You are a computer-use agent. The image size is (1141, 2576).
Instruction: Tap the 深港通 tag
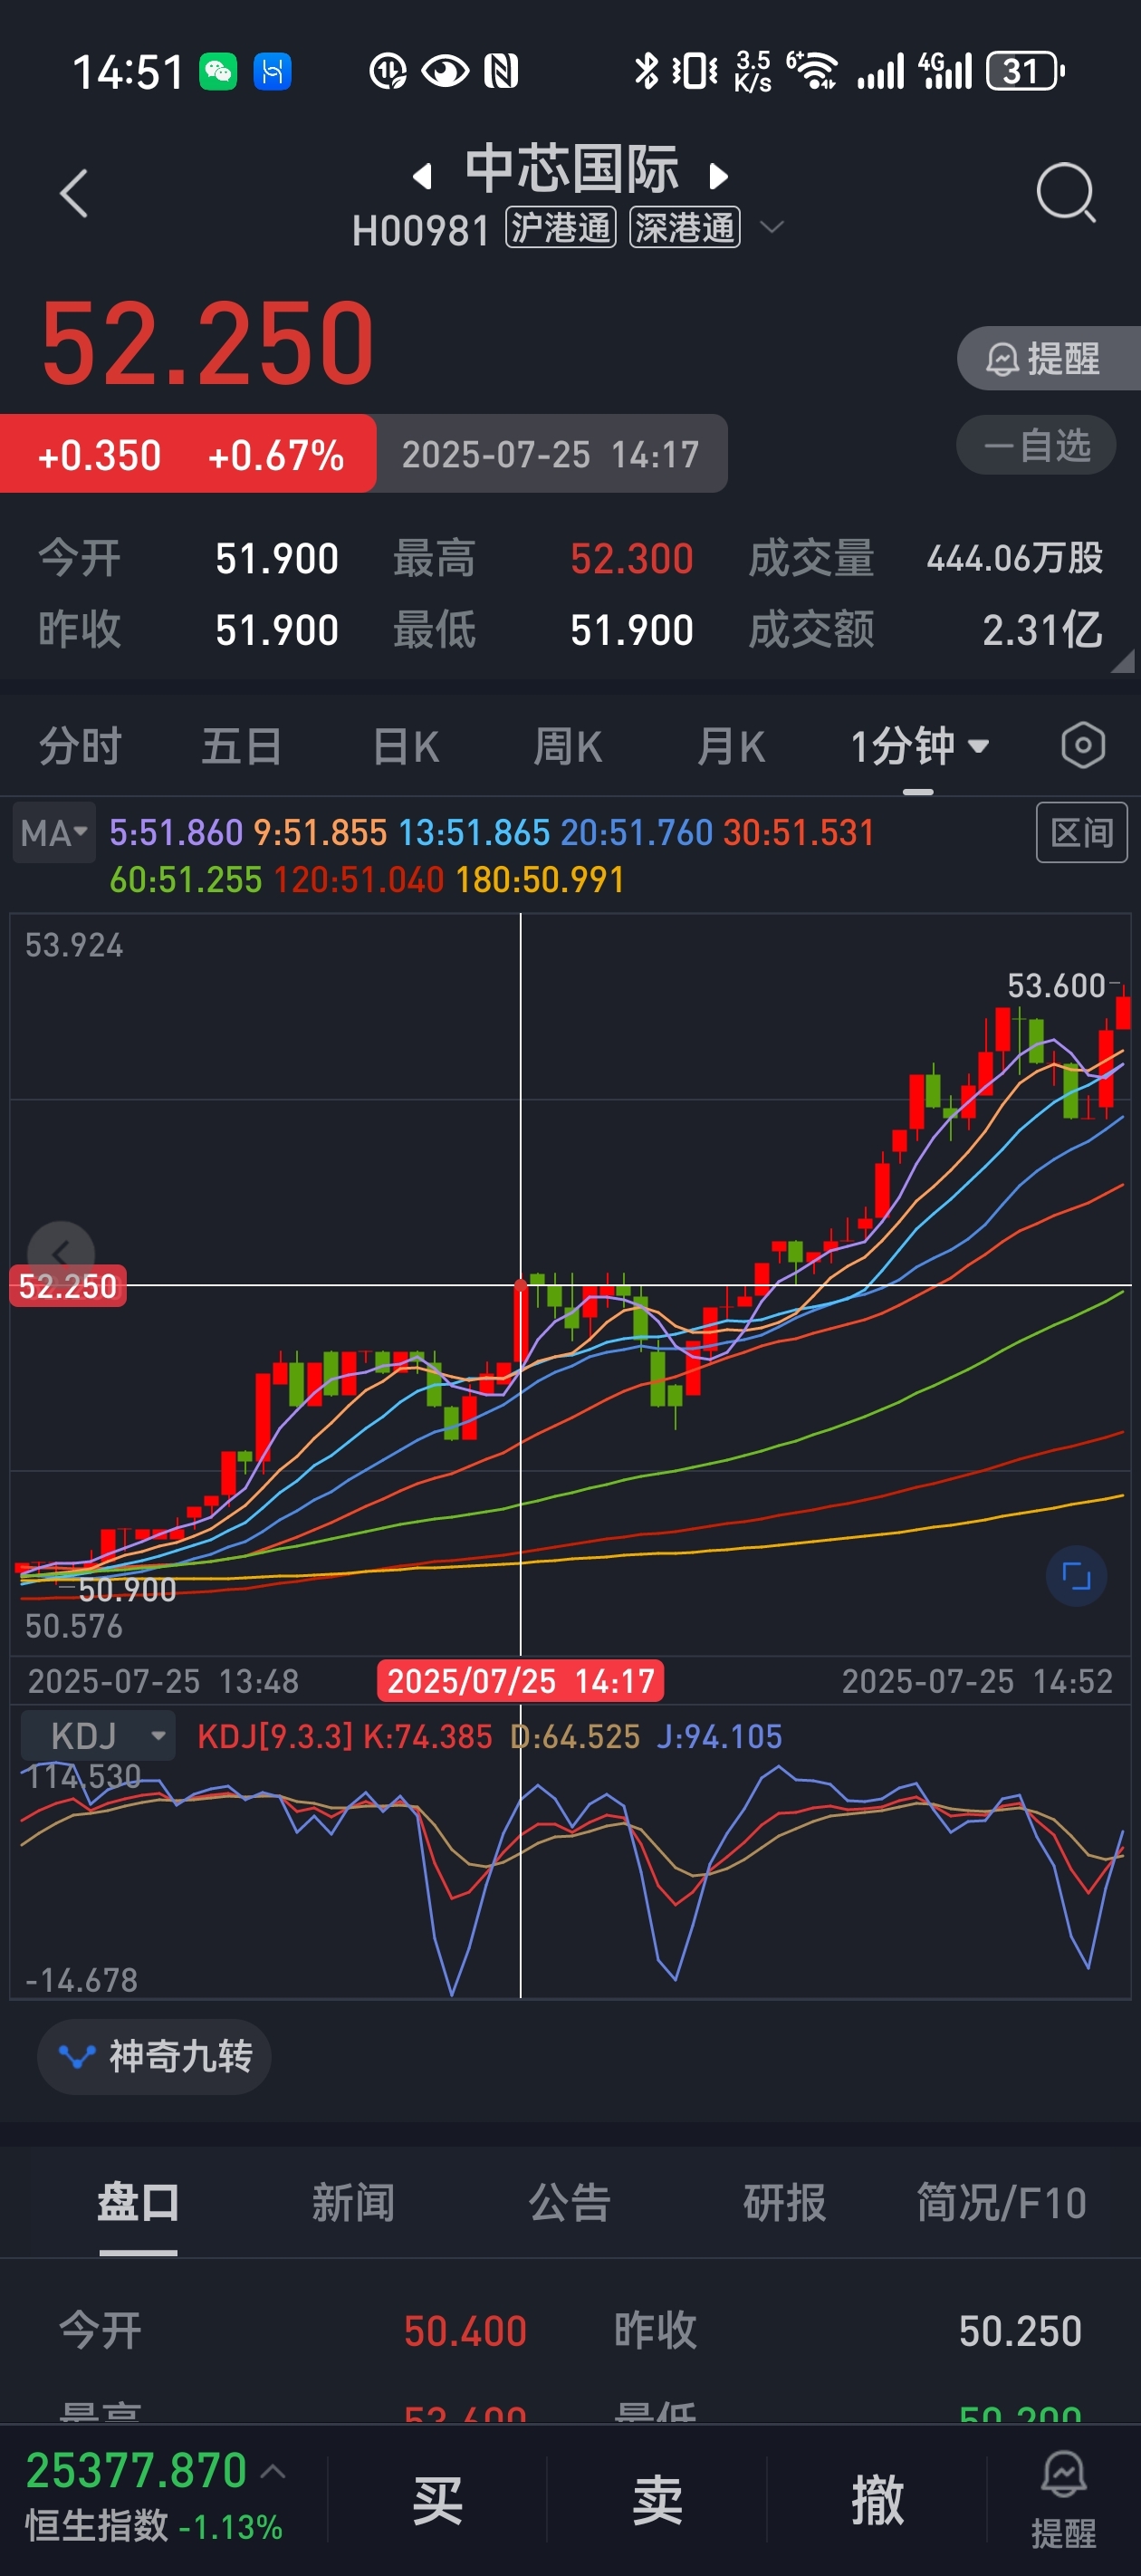684,228
